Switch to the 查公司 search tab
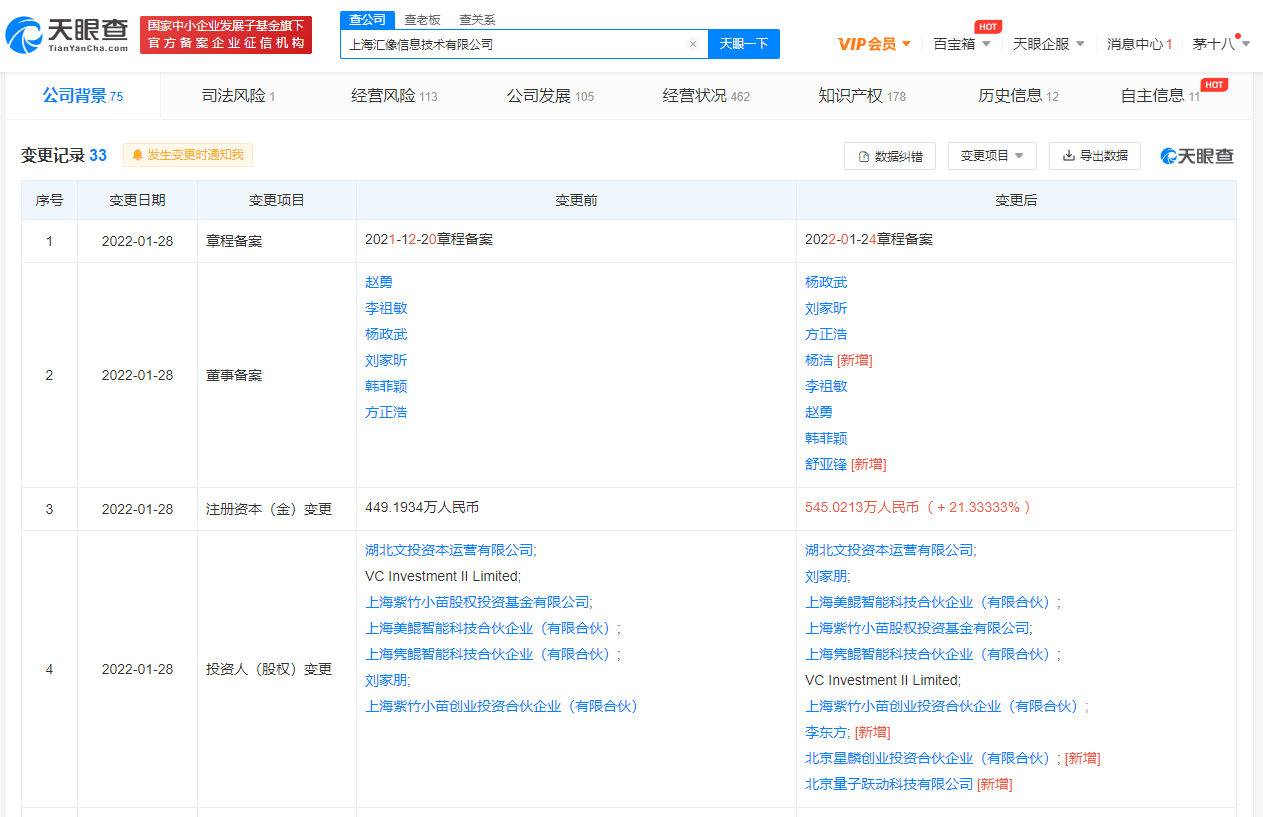The image size is (1263, 817). coord(367,20)
